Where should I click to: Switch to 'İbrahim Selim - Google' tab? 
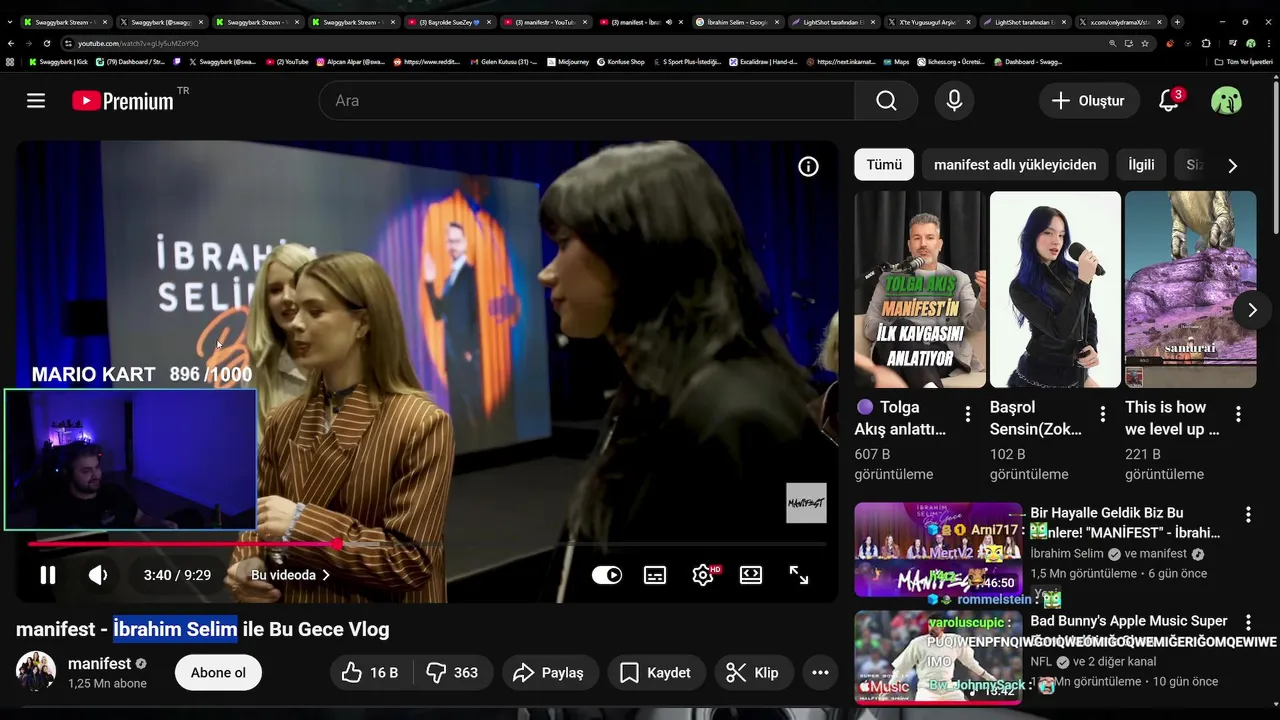pos(736,21)
